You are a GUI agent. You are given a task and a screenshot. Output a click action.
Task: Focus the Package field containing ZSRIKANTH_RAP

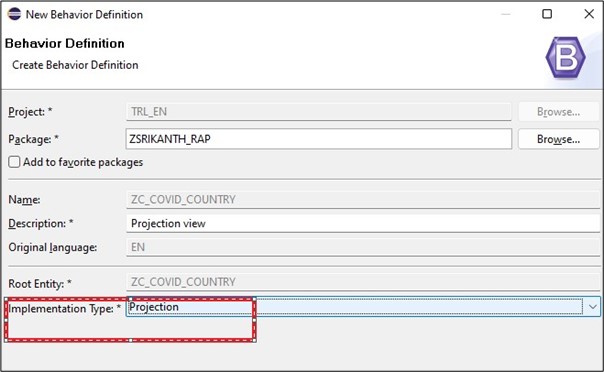coord(319,139)
